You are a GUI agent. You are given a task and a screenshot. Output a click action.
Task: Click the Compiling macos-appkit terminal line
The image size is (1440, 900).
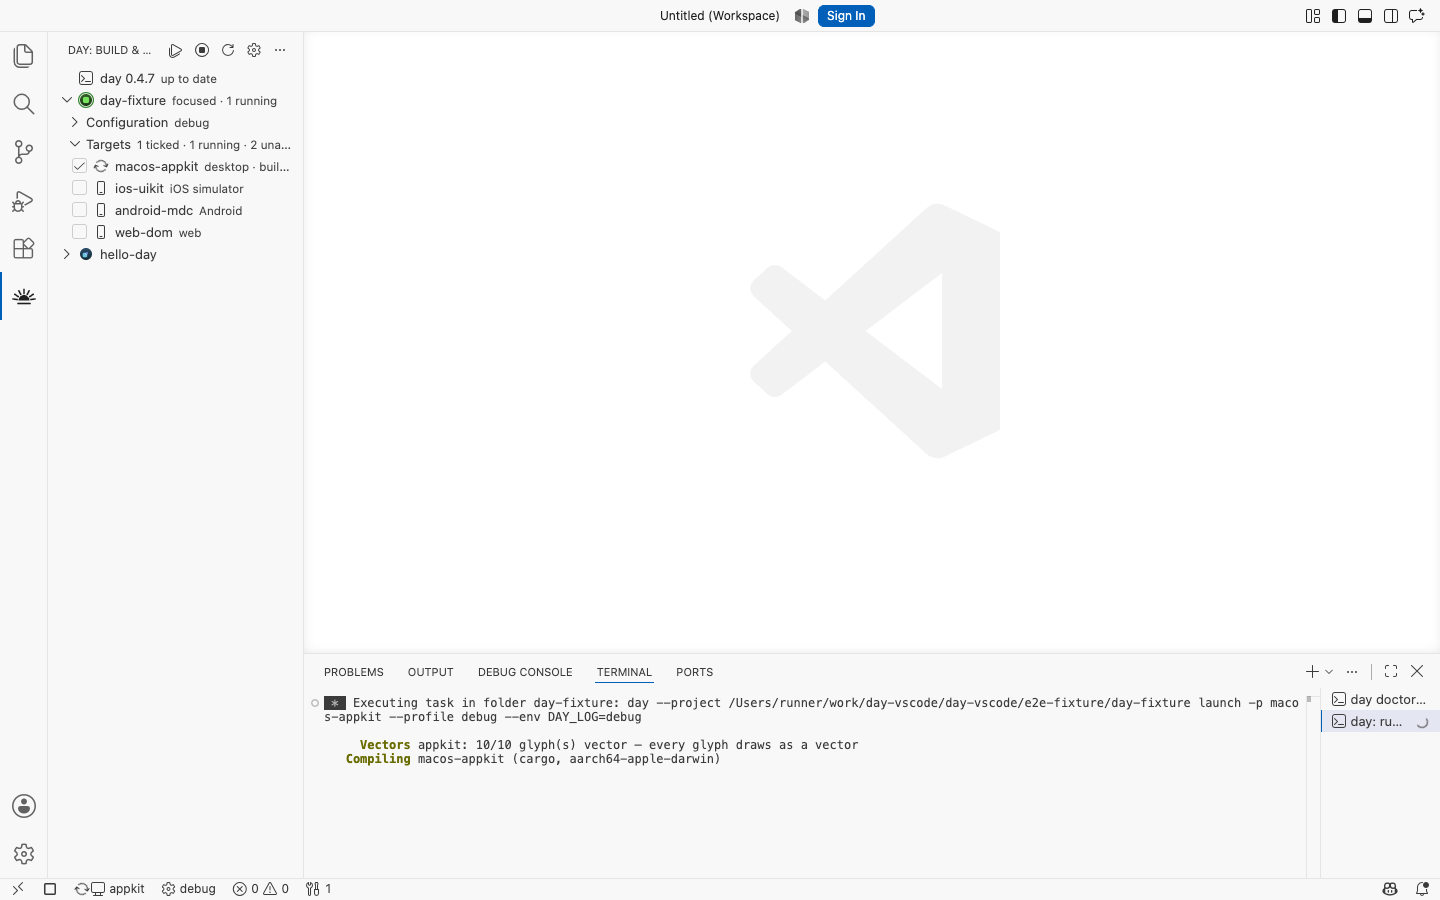(533, 759)
